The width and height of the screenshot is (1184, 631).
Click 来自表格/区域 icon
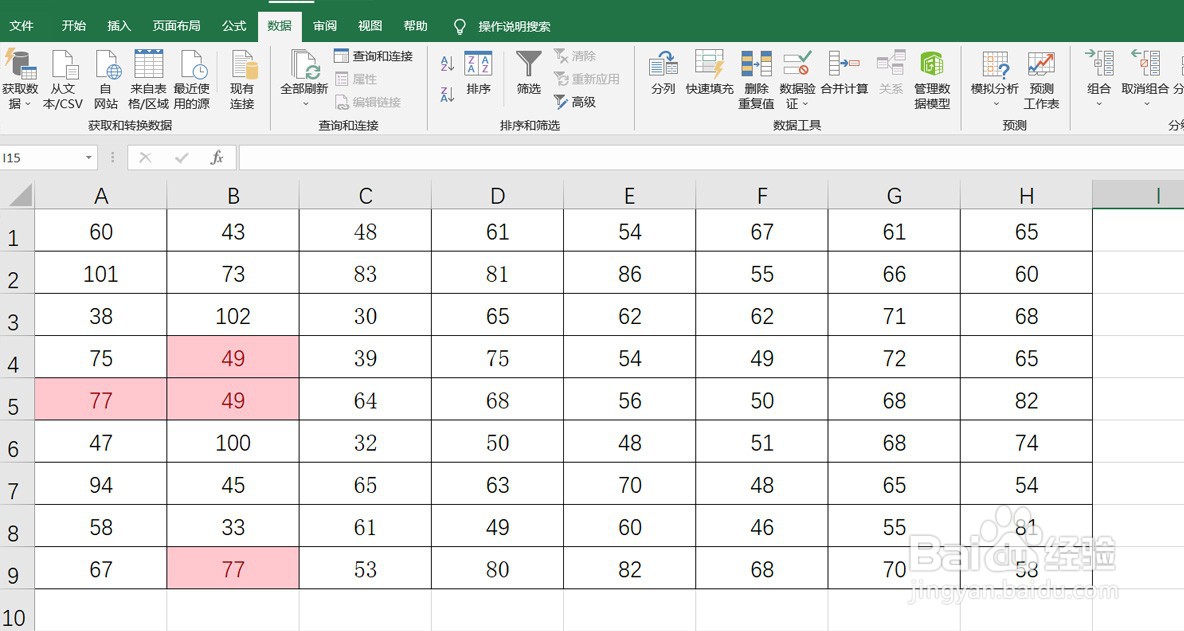pos(148,65)
